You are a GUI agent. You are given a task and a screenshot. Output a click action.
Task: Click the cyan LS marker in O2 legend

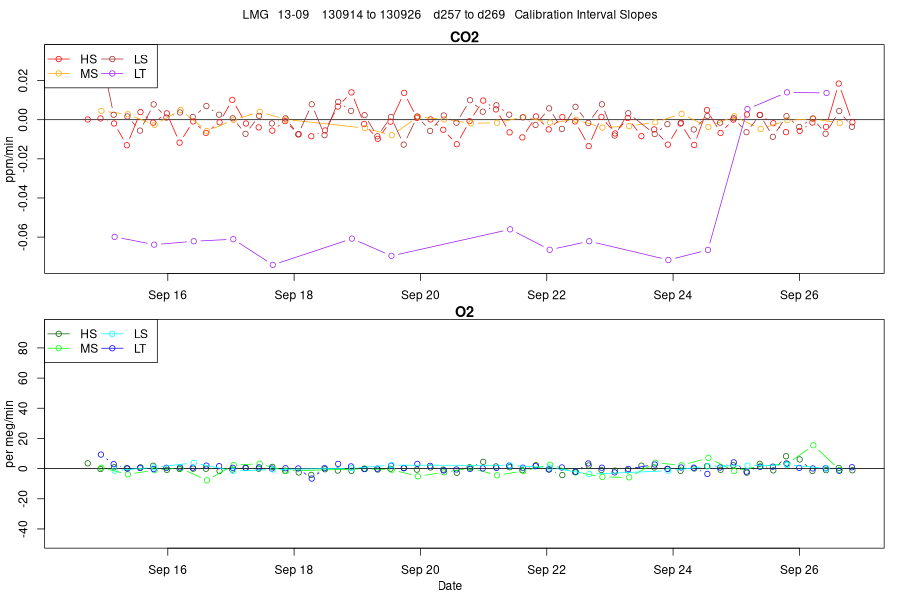112,334
